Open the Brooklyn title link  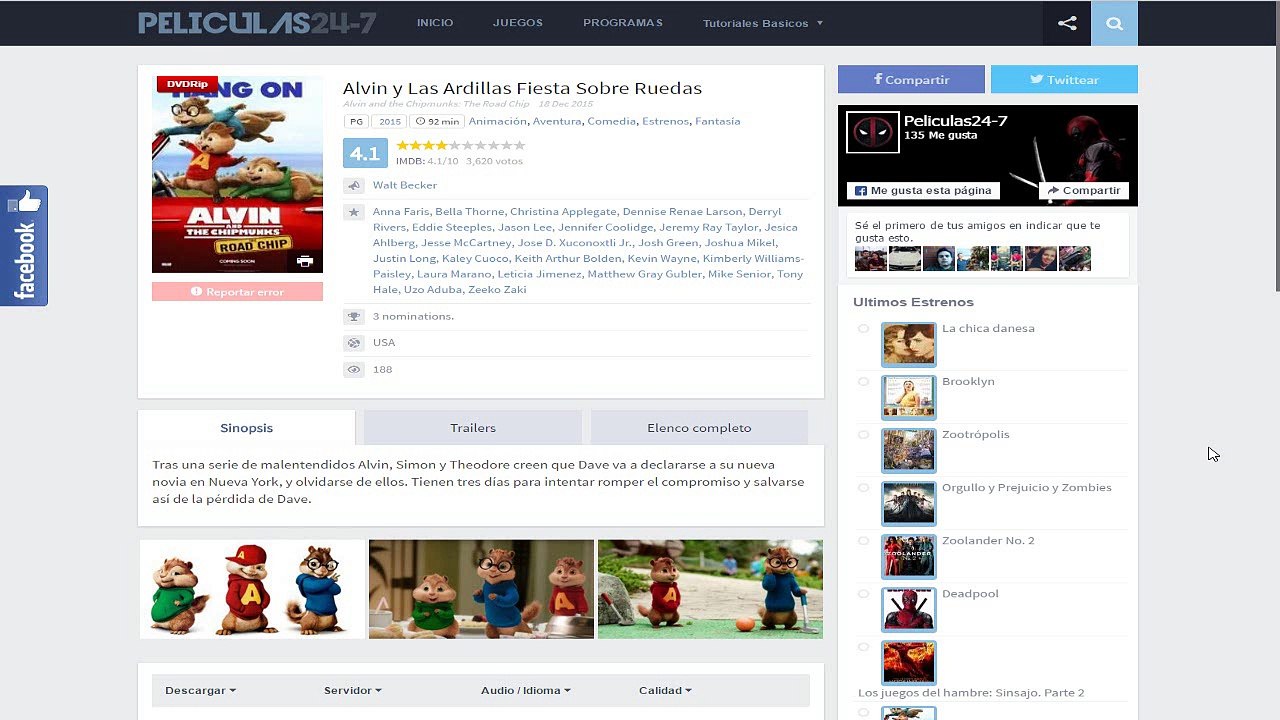968,381
